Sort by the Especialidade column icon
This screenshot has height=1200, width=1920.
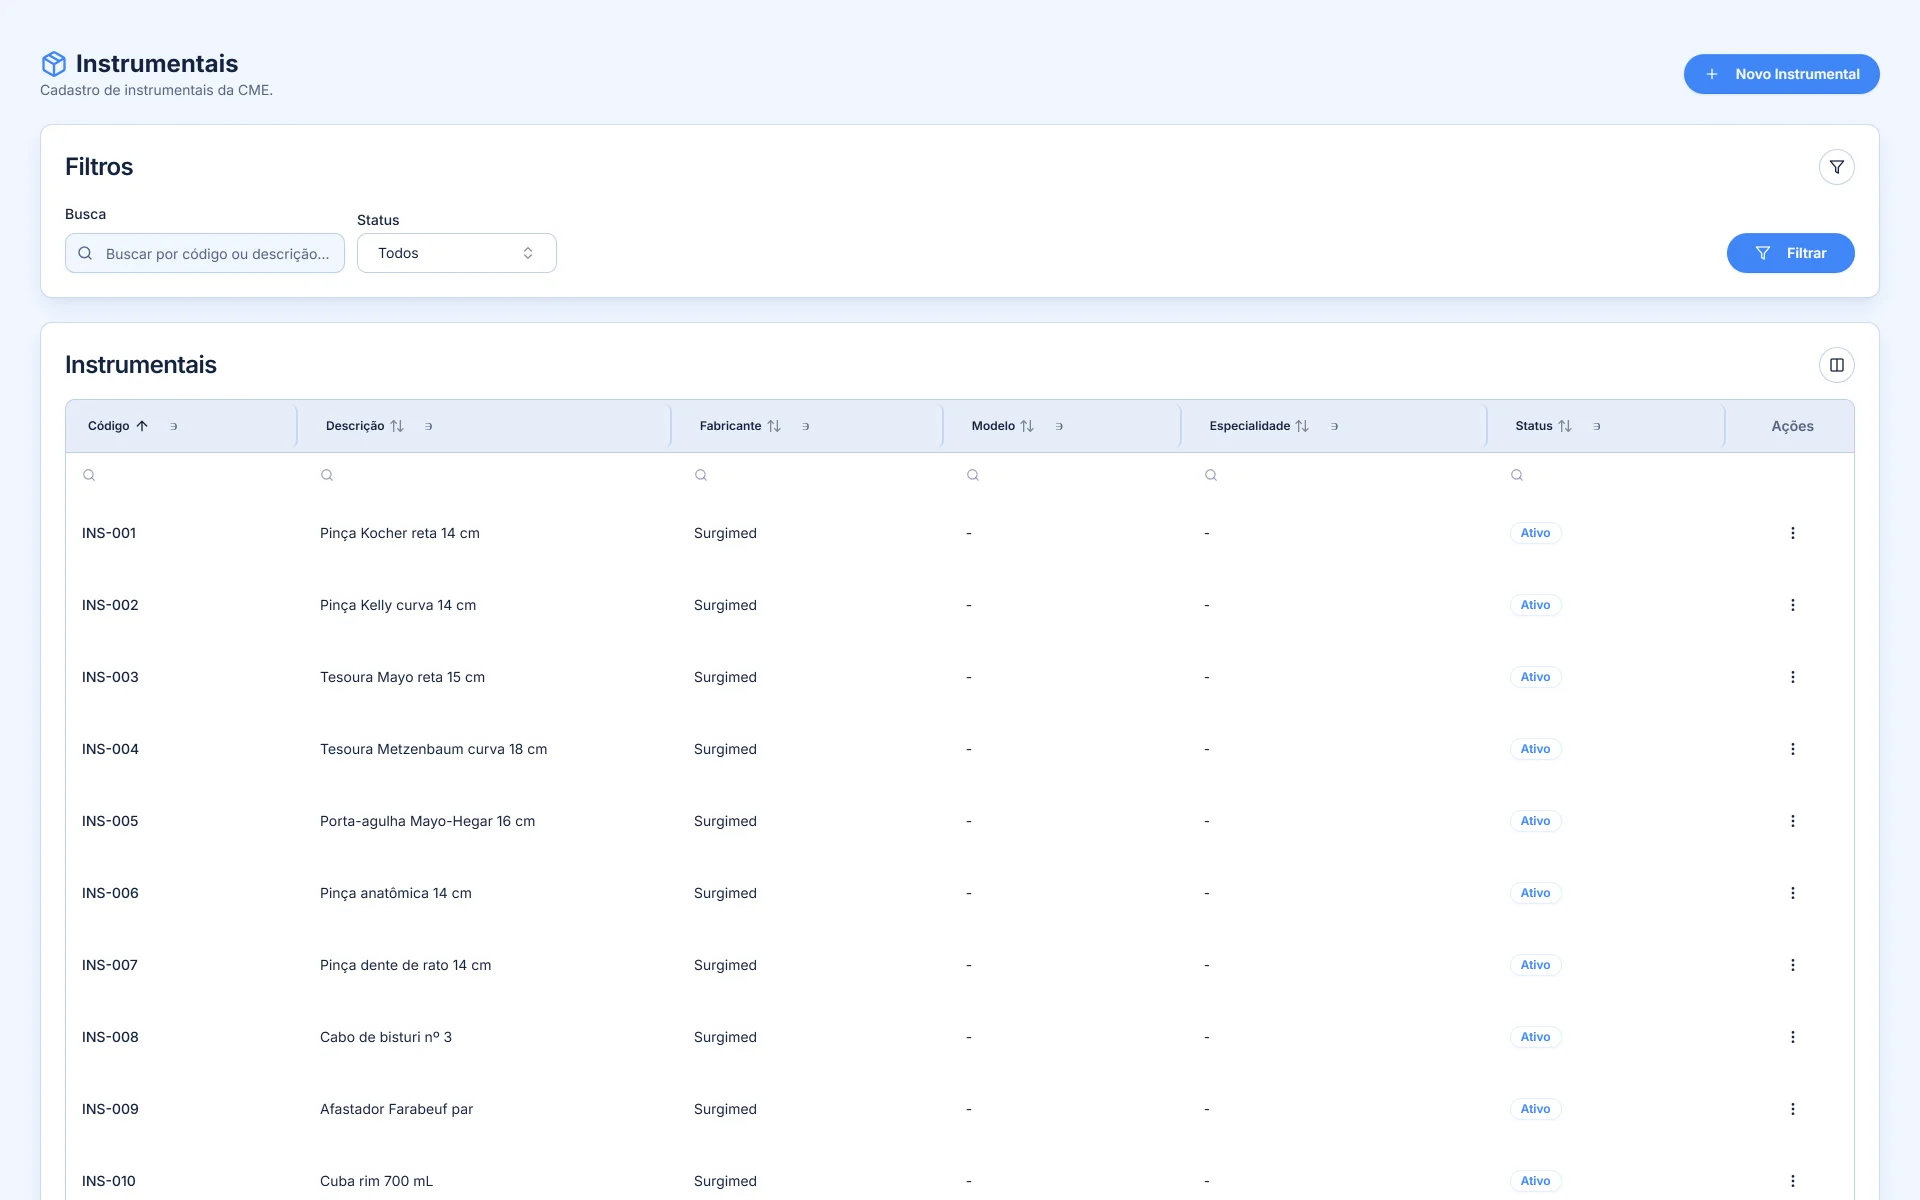tap(1302, 426)
